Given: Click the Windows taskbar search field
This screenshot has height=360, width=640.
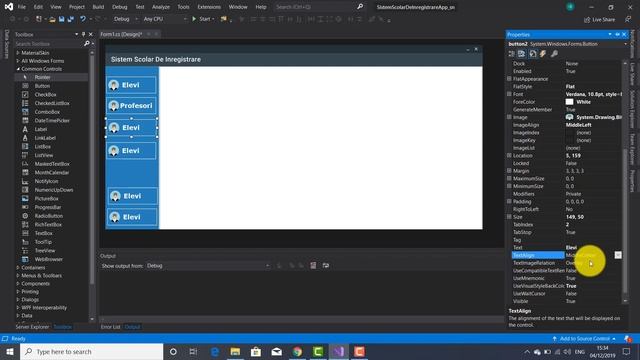Looking at the screenshot, I should point(91,351).
